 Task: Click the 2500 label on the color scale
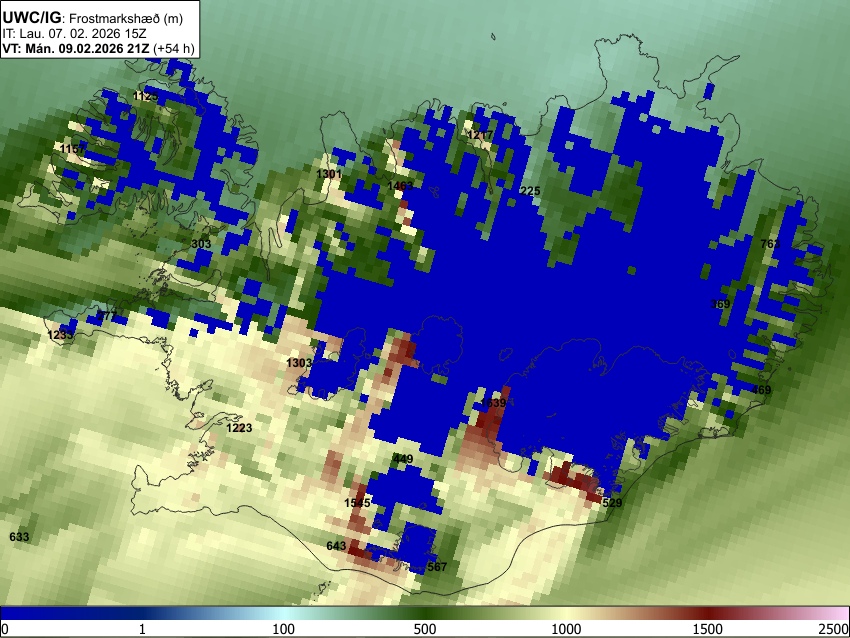pyautogui.click(x=835, y=629)
